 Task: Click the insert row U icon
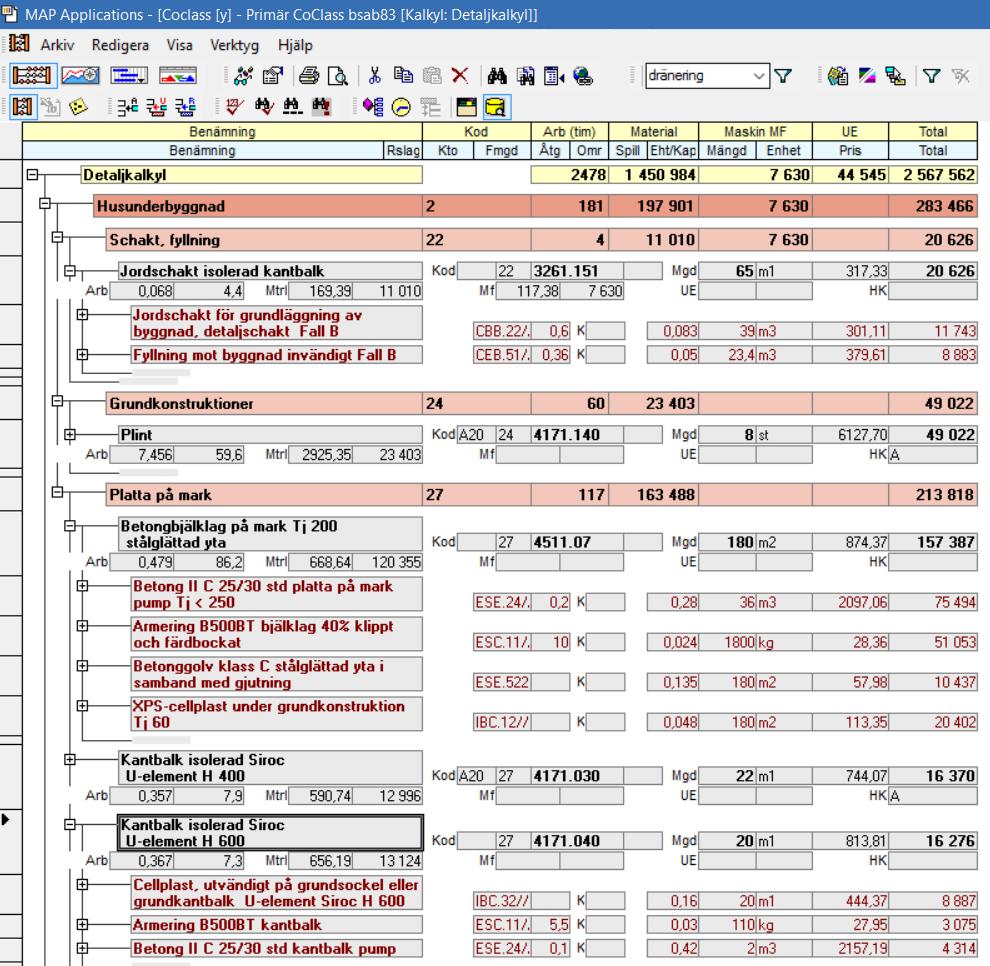(x=157, y=107)
